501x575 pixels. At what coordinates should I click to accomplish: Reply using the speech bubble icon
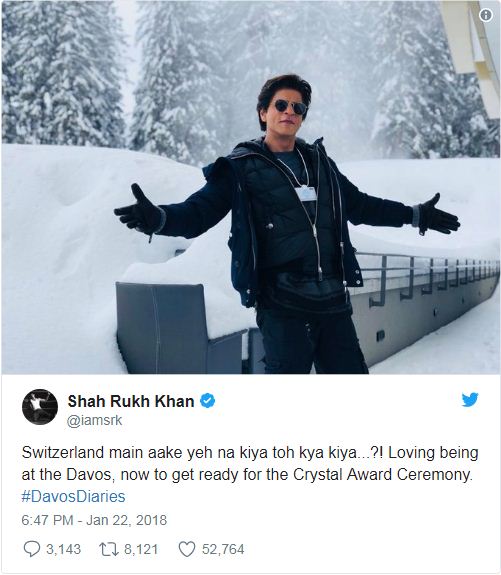pyautogui.click(x=32, y=549)
